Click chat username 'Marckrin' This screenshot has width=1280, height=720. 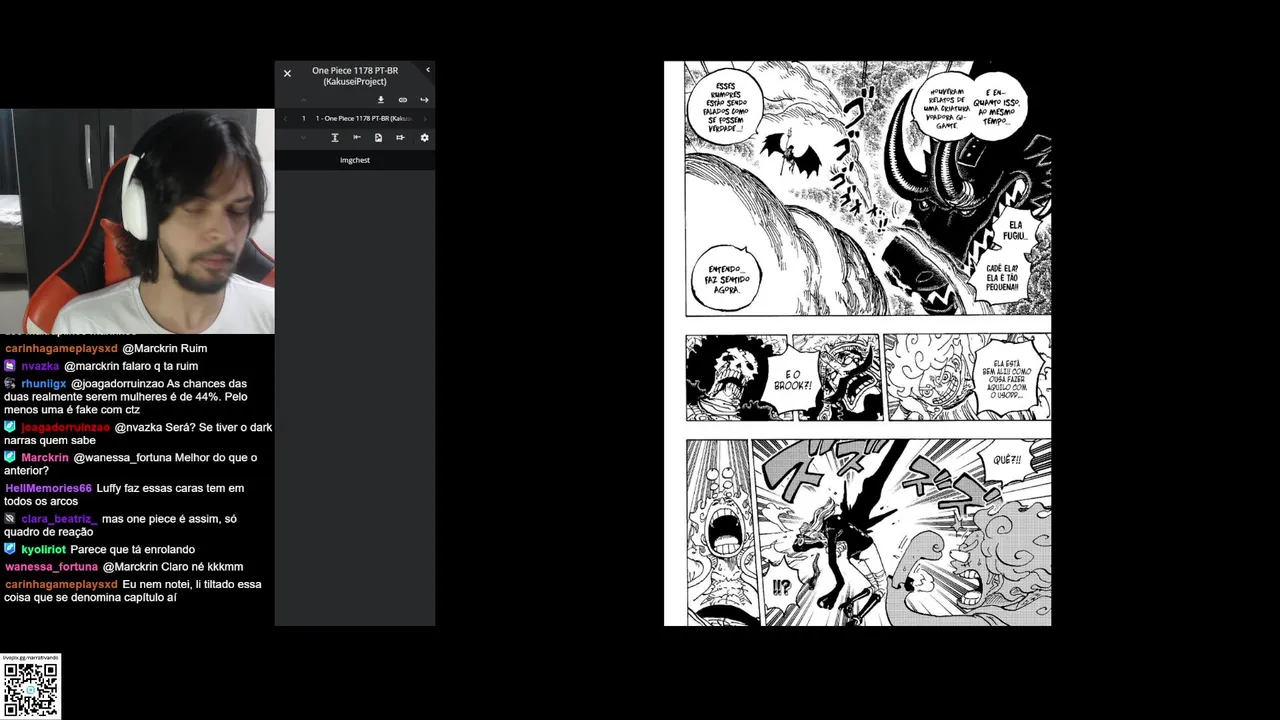point(45,457)
